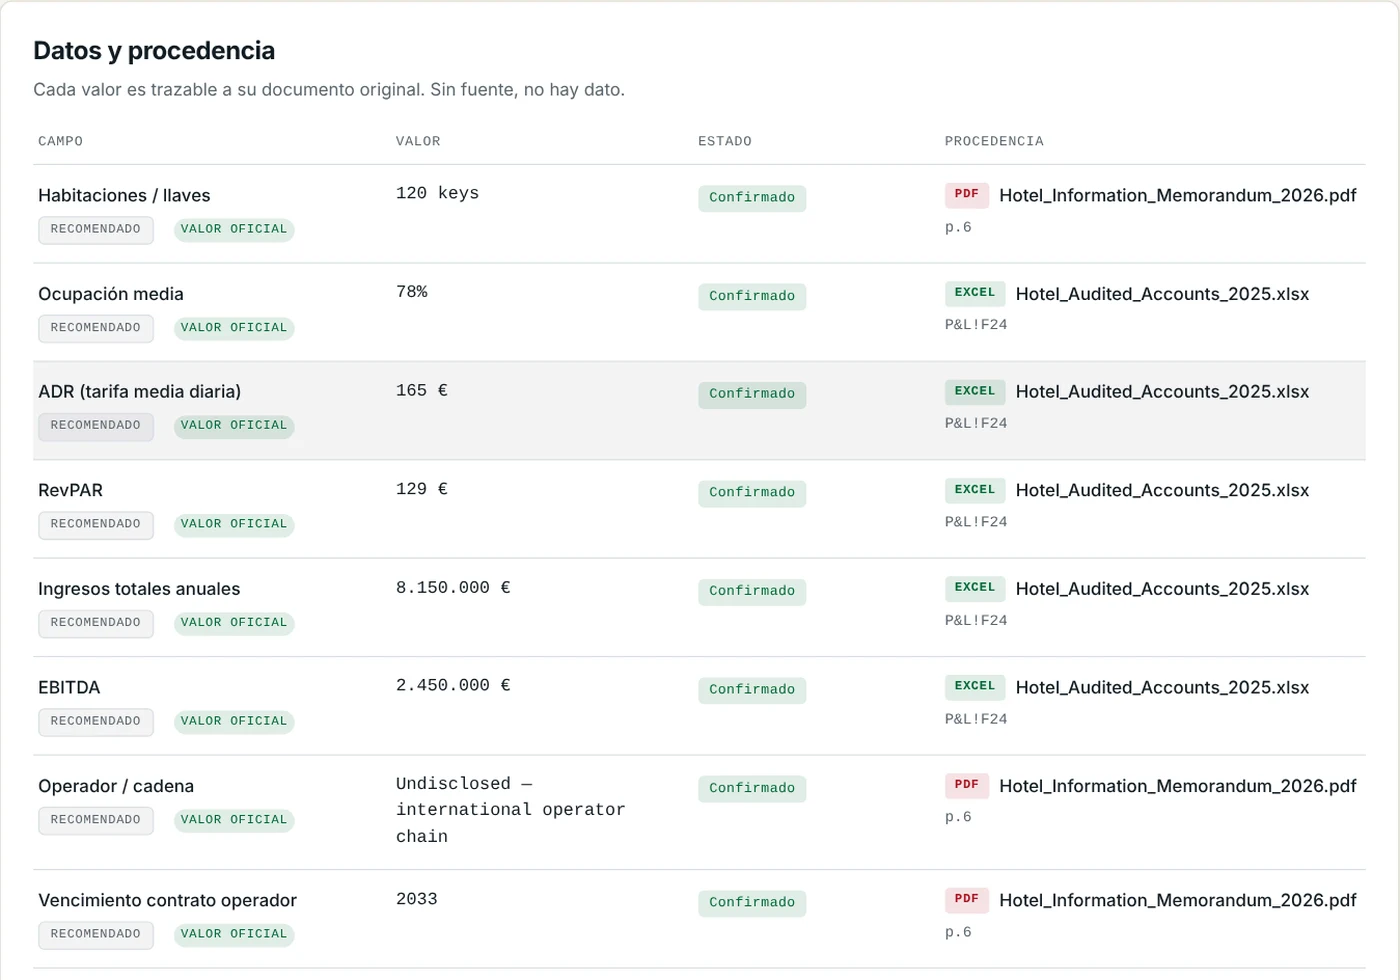Click RECOMENDADO tag under Ocupación media
Screen dimensions: 1400x980
96,328
